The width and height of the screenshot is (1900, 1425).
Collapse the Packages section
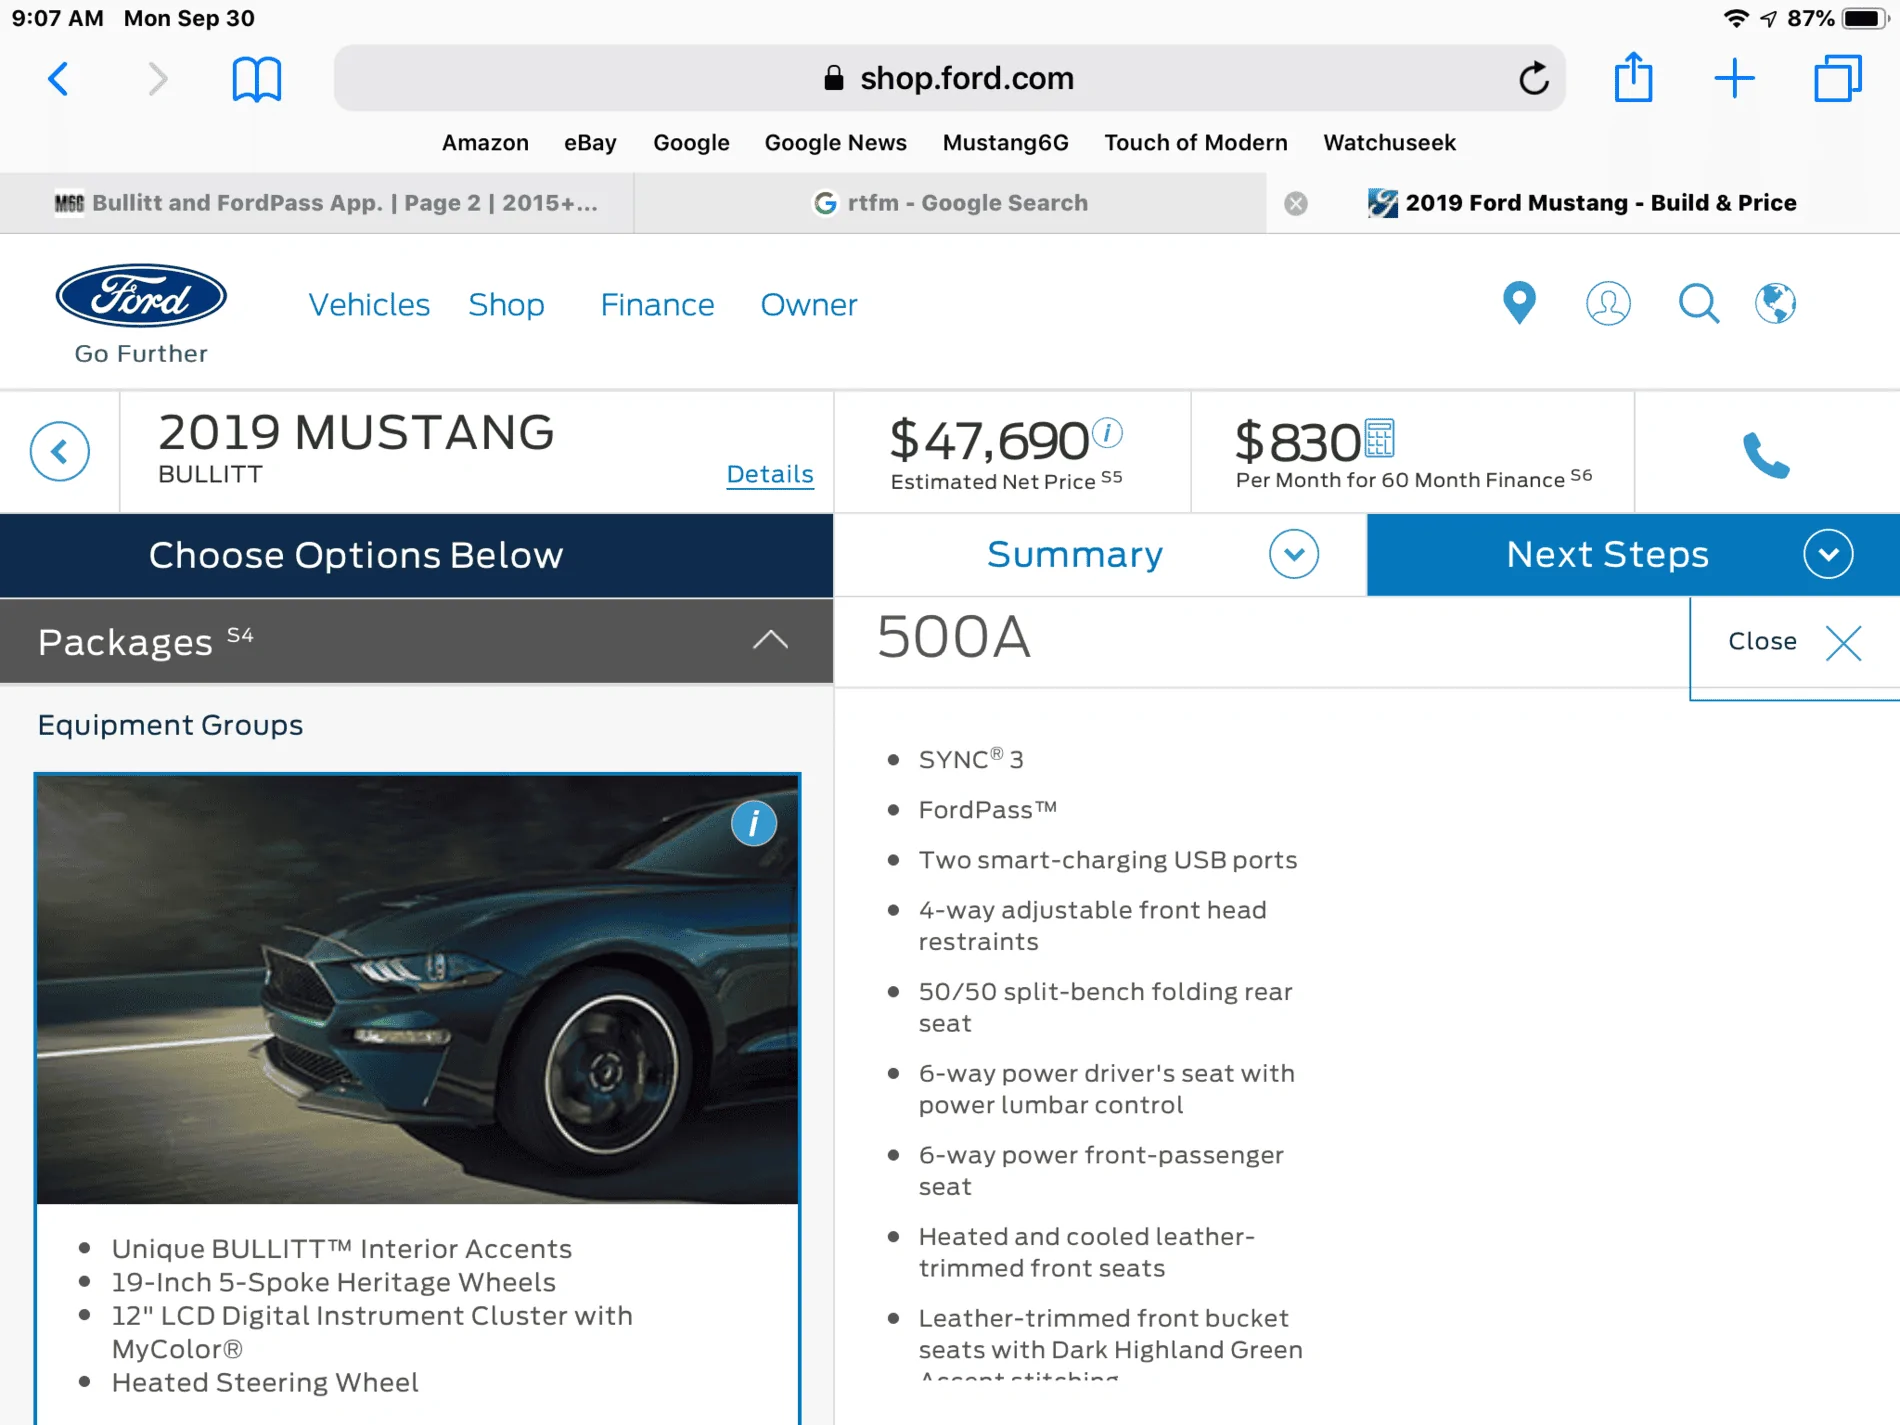pos(770,640)
